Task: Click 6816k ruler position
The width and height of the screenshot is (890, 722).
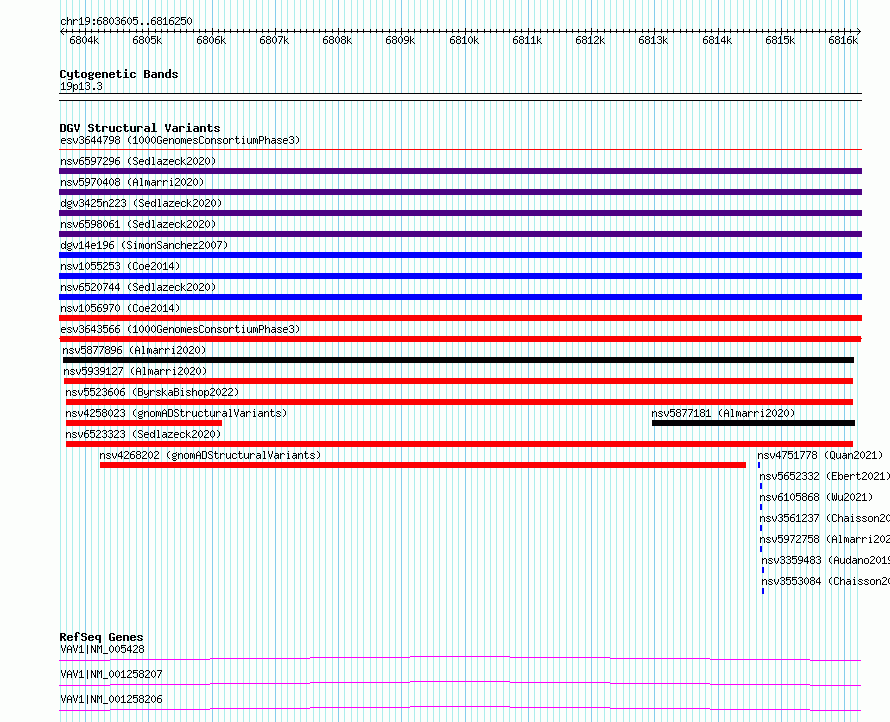Action: tap(843, 40)
